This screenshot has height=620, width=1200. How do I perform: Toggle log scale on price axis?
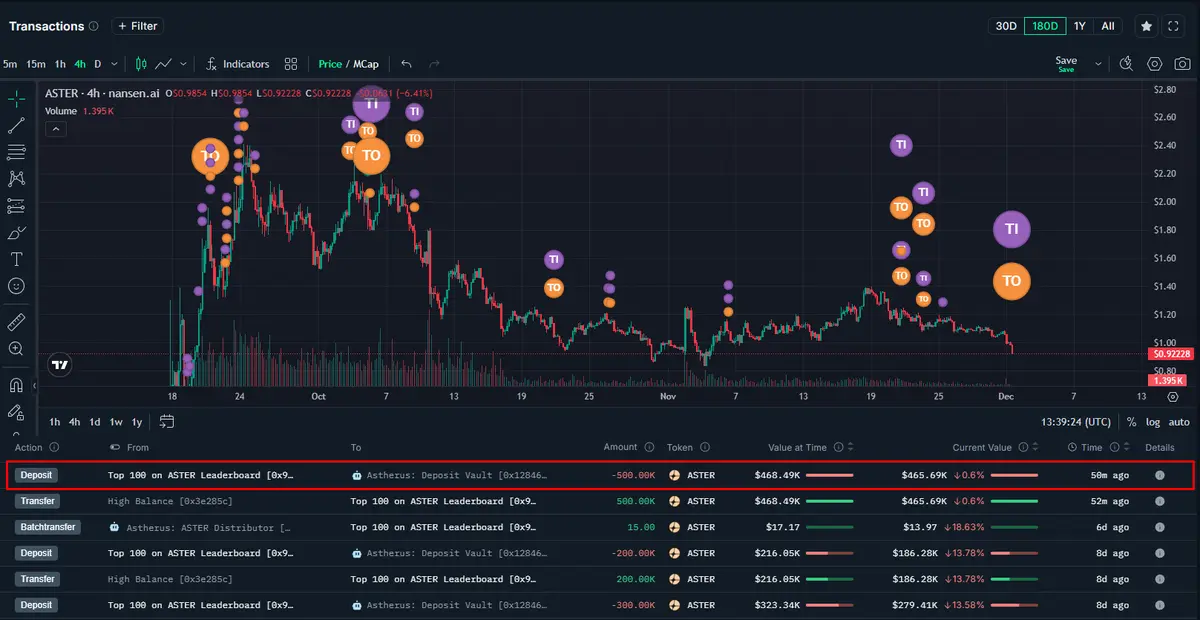coord(1153,422)
